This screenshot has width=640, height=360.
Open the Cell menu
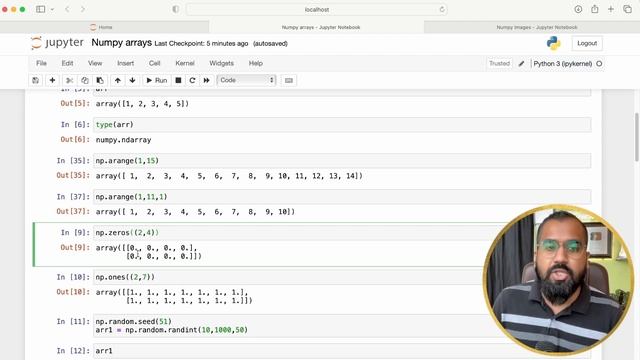pos(155,63)
